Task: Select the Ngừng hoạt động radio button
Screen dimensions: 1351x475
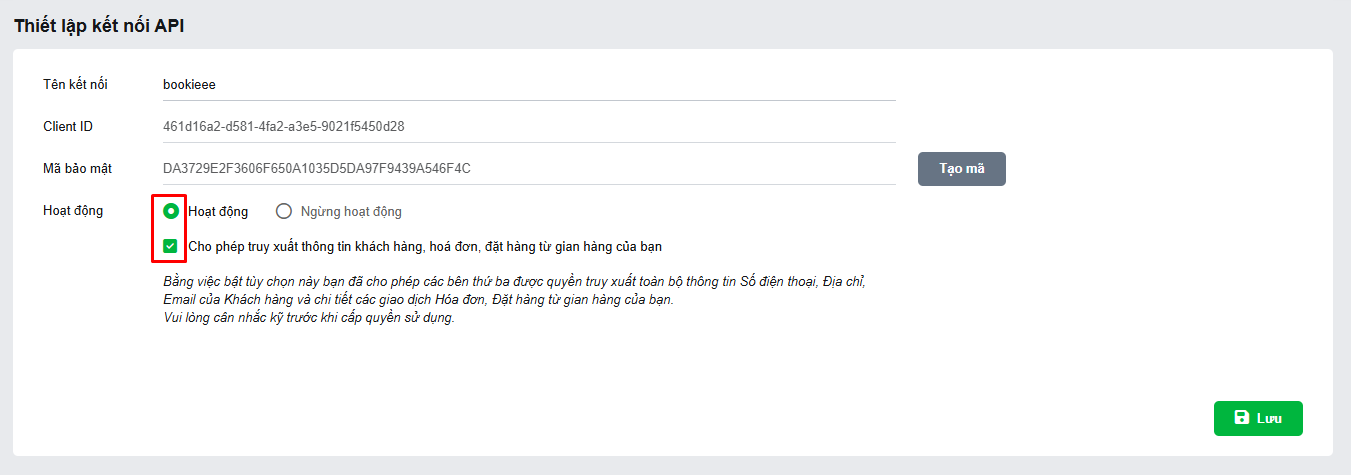Action: (x=284, y=211)
